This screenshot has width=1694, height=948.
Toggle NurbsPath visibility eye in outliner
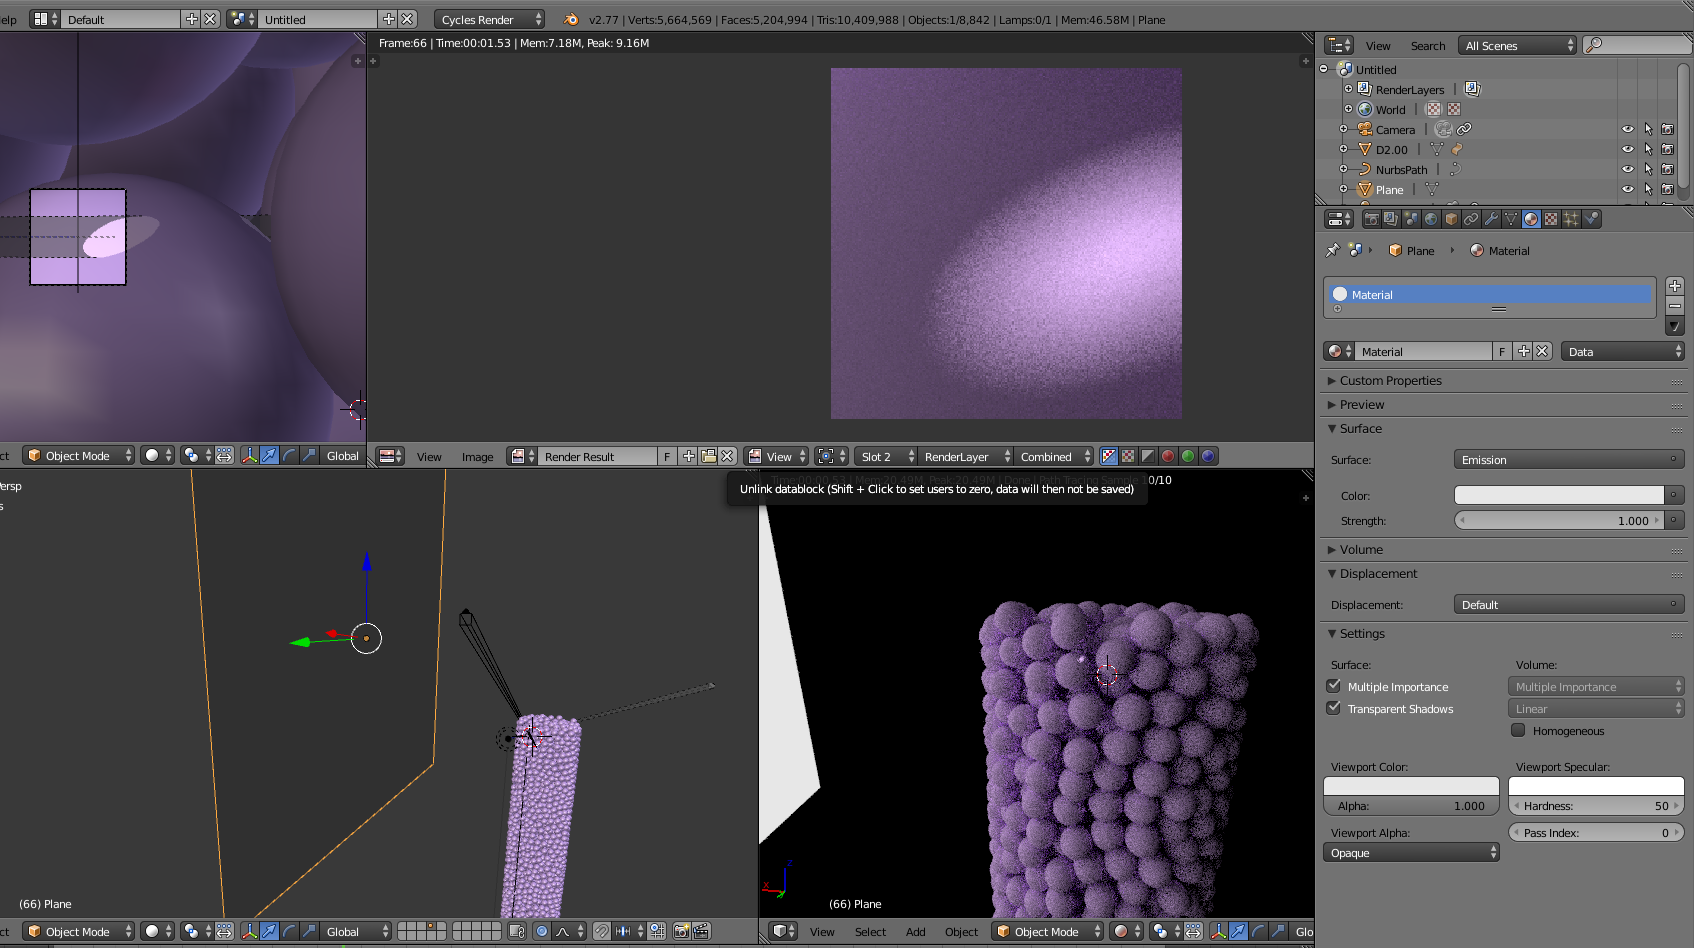(1627, 169)
